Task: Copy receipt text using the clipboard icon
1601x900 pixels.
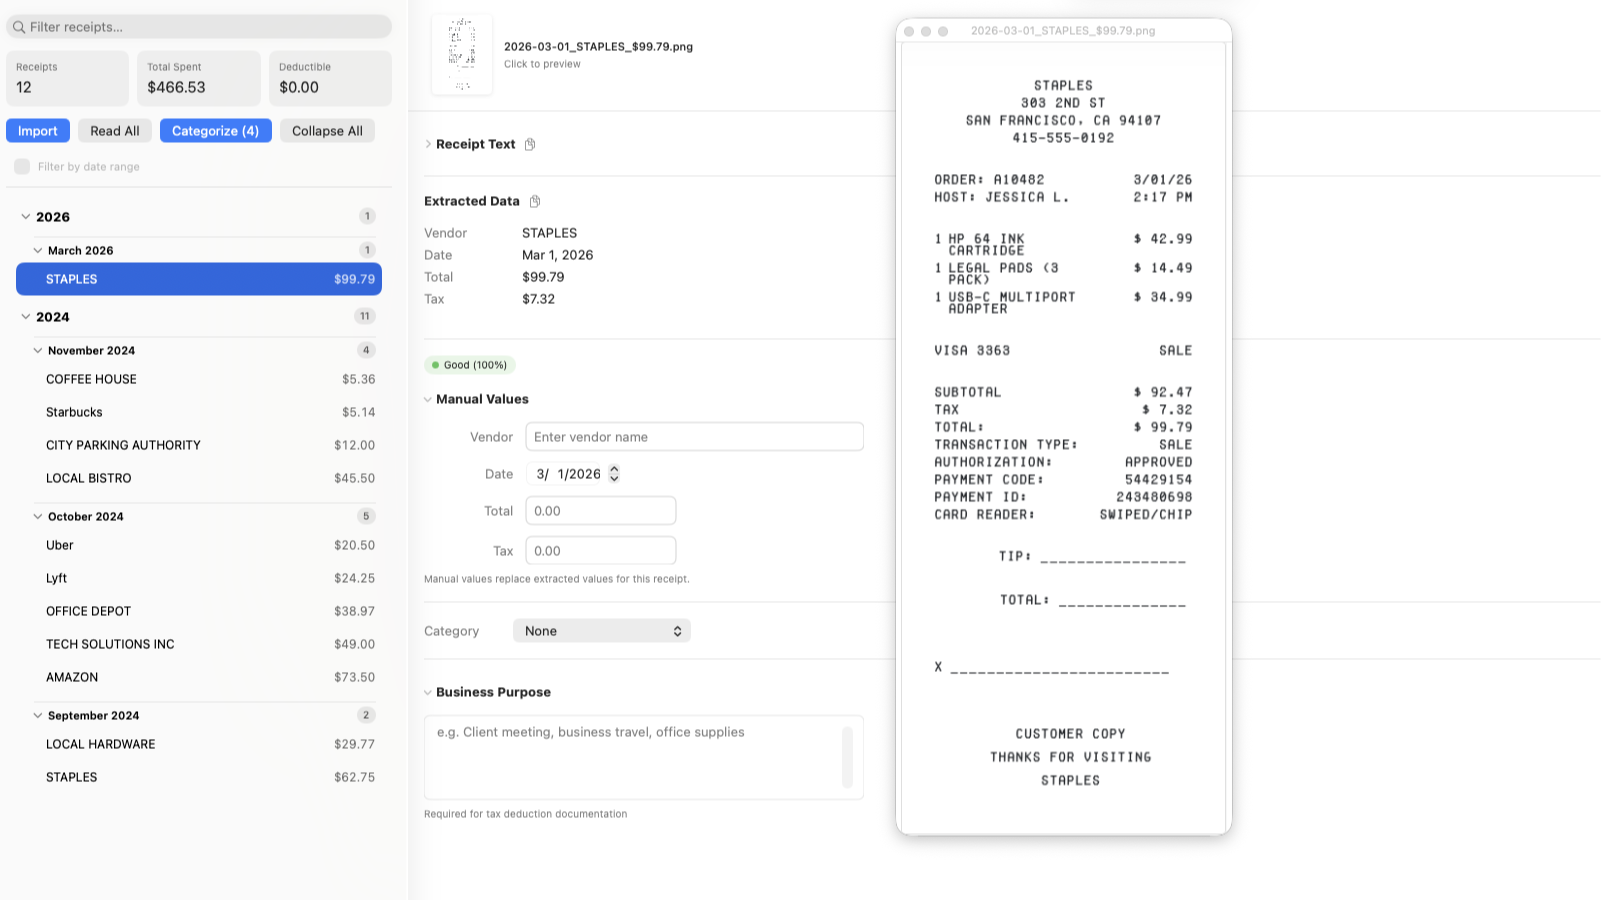Action: pyautogui.click(x=530, y=144)
